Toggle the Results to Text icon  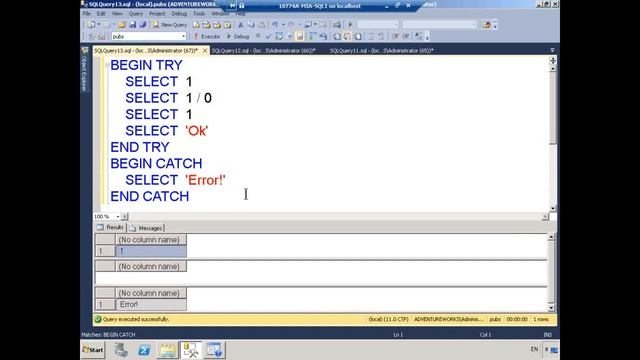337,36
